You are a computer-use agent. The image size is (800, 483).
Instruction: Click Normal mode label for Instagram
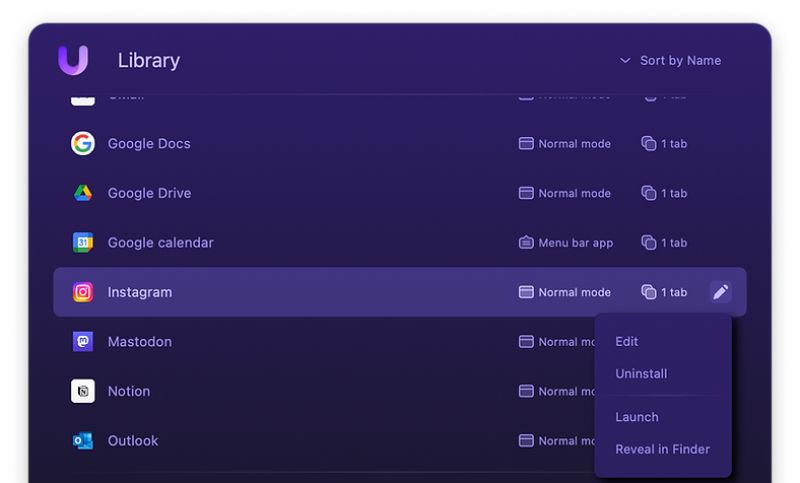574,292
